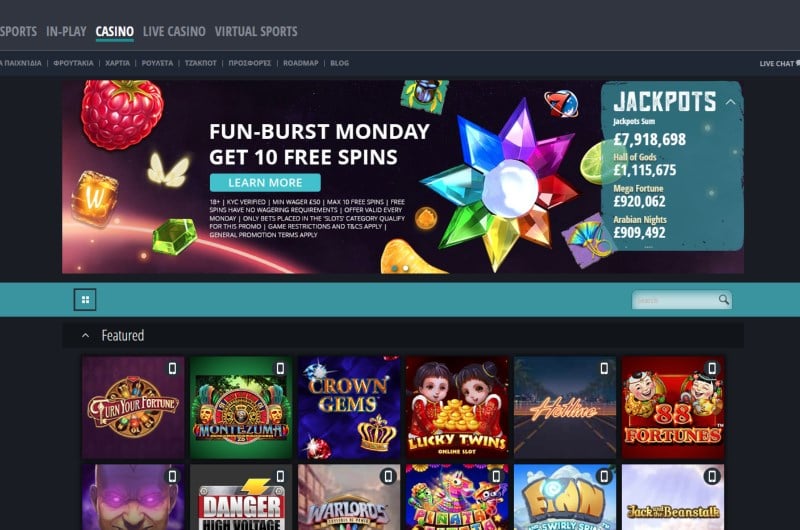
Task: Open the grid view categories icon
Action: (x=85, y=299)
